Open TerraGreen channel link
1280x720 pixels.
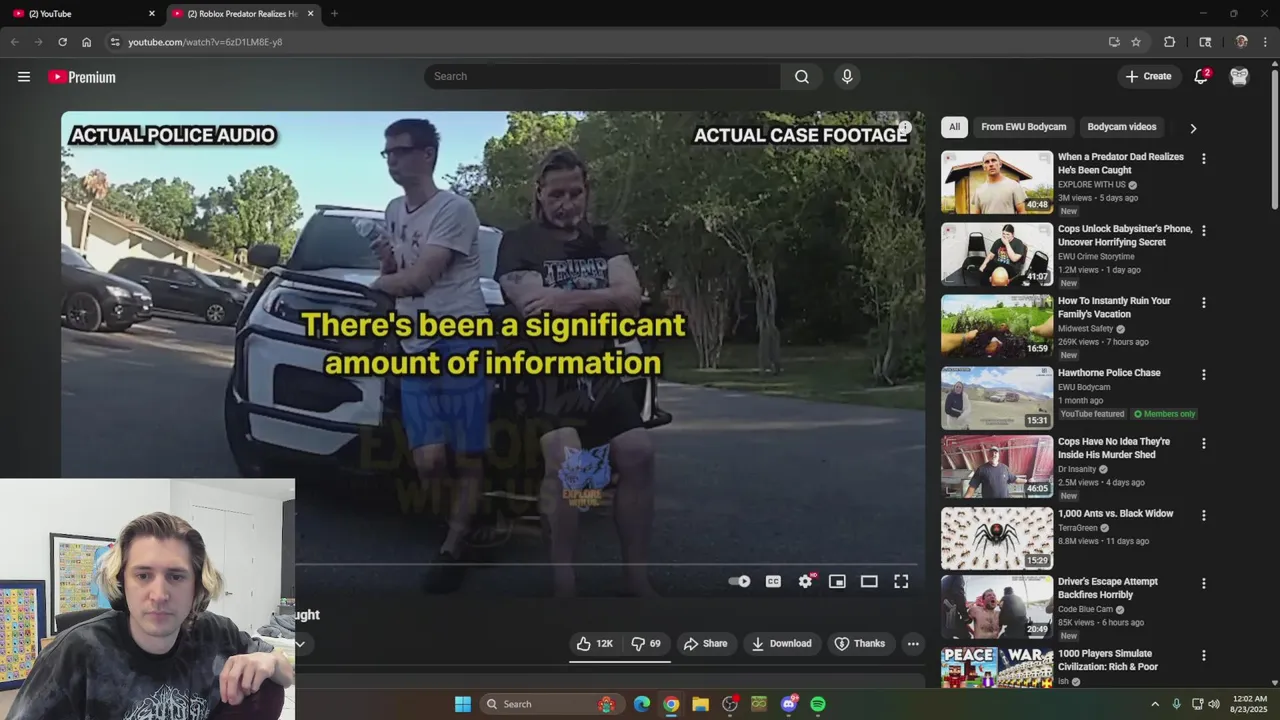(1078, 528)
